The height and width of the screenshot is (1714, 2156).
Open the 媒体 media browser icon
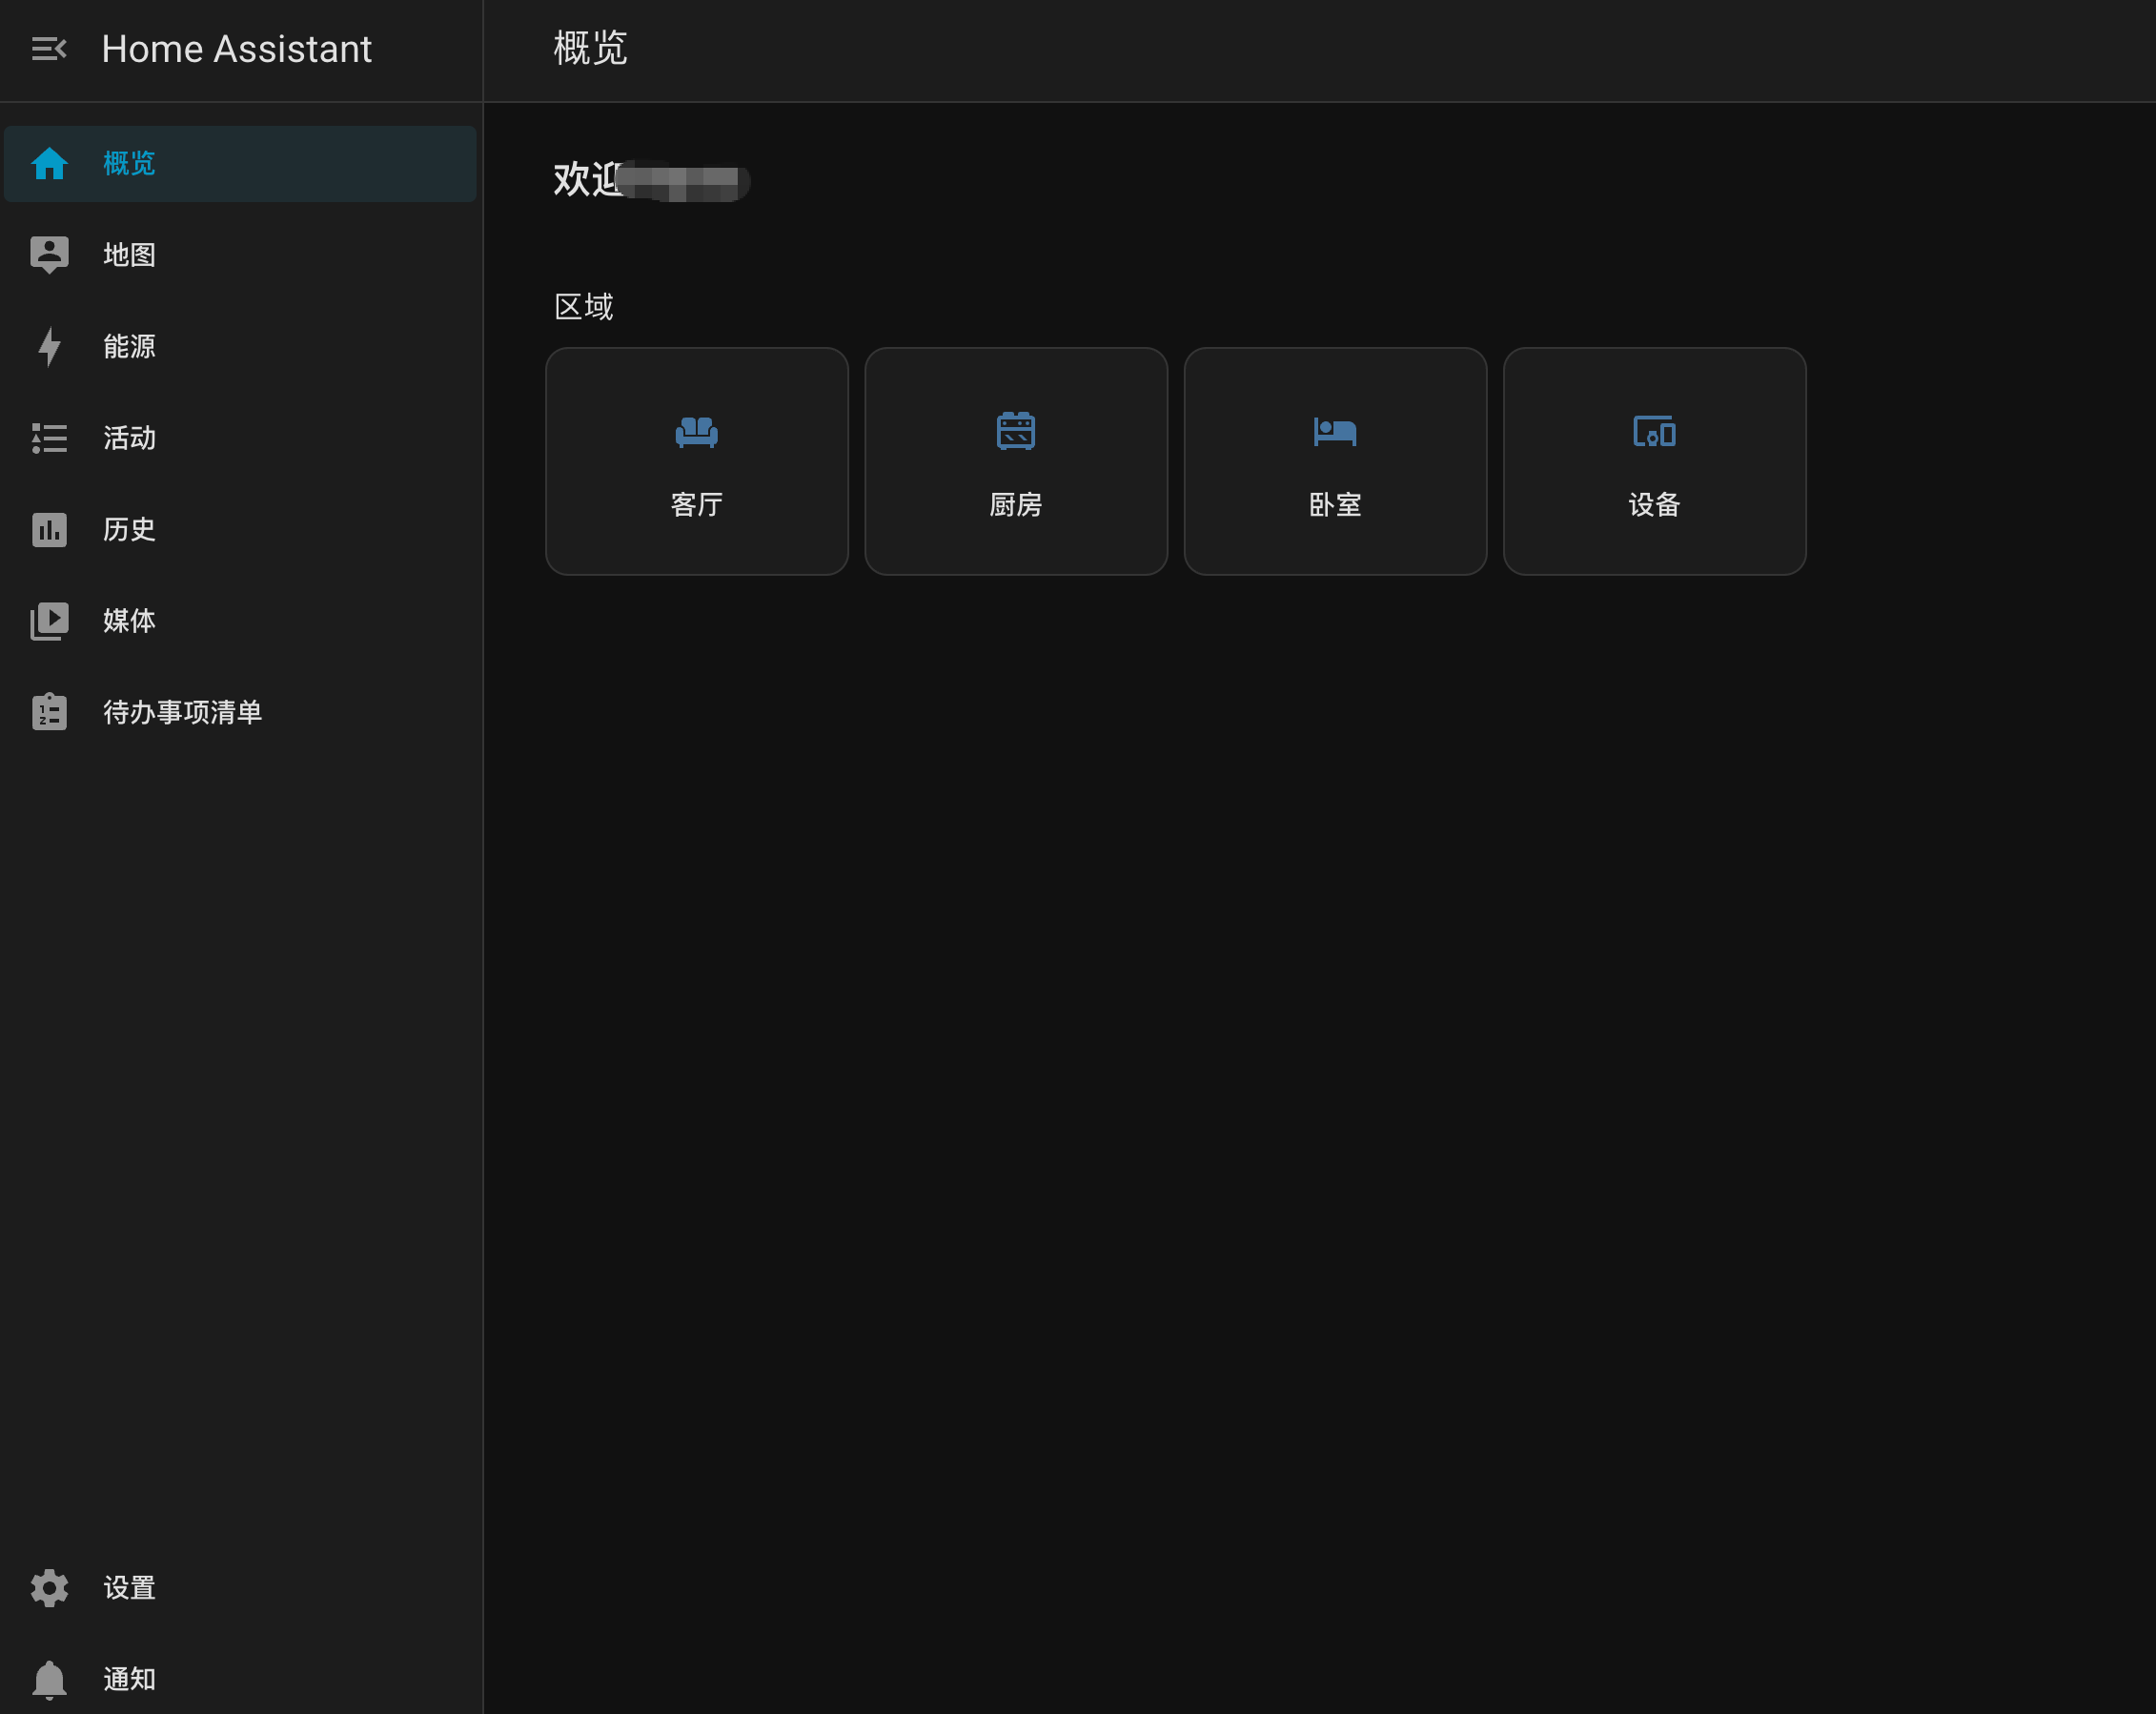pos(49,621)
